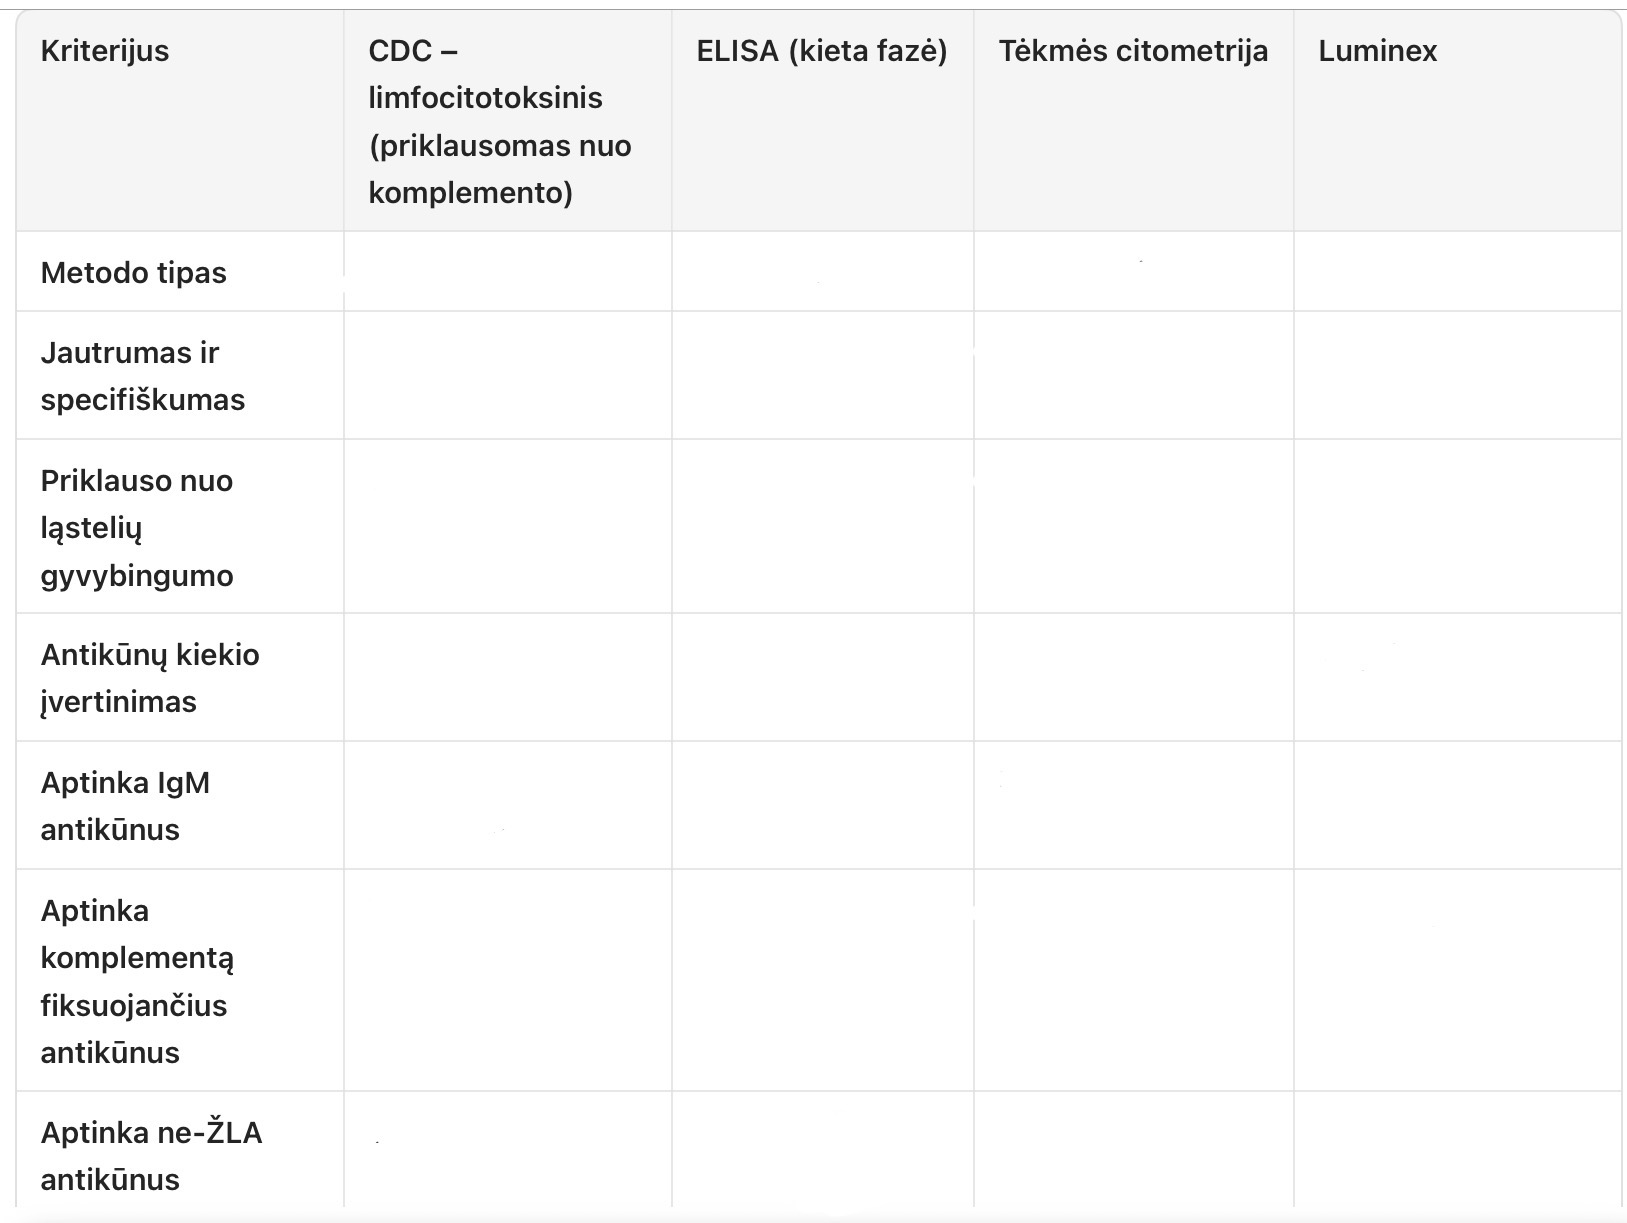Click empty Metodo tipas cell under Luminex
The width and height of the screenshot is (1627, 1223).
click(x=1457, y=272)
